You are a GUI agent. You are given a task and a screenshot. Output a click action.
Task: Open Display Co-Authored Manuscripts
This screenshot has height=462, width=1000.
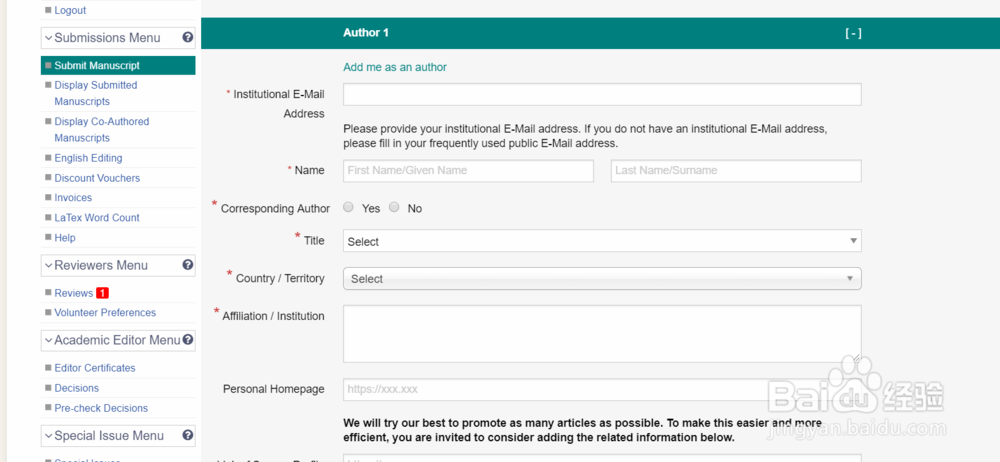pyautogui.click(x=101, y=130)
